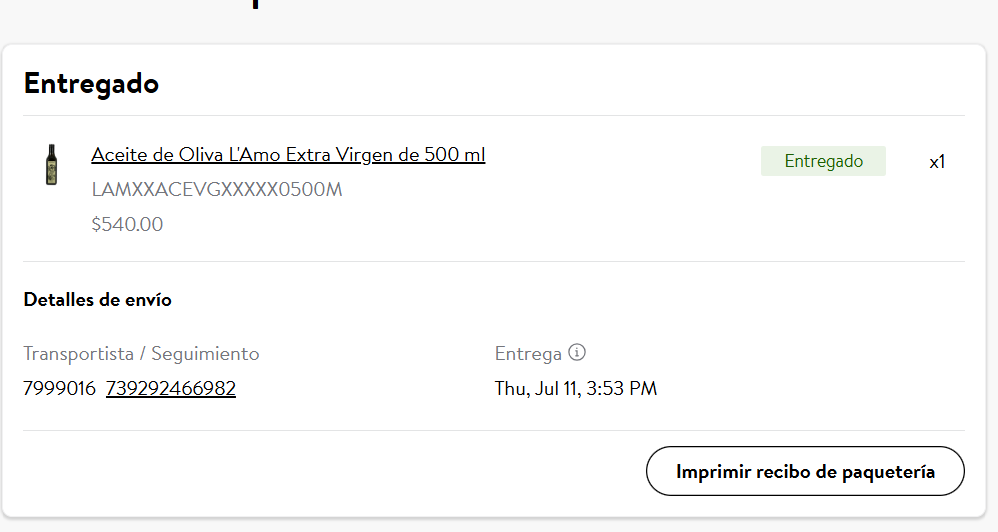
Task: Click the $540.00 price
Action: pos(127,224)
